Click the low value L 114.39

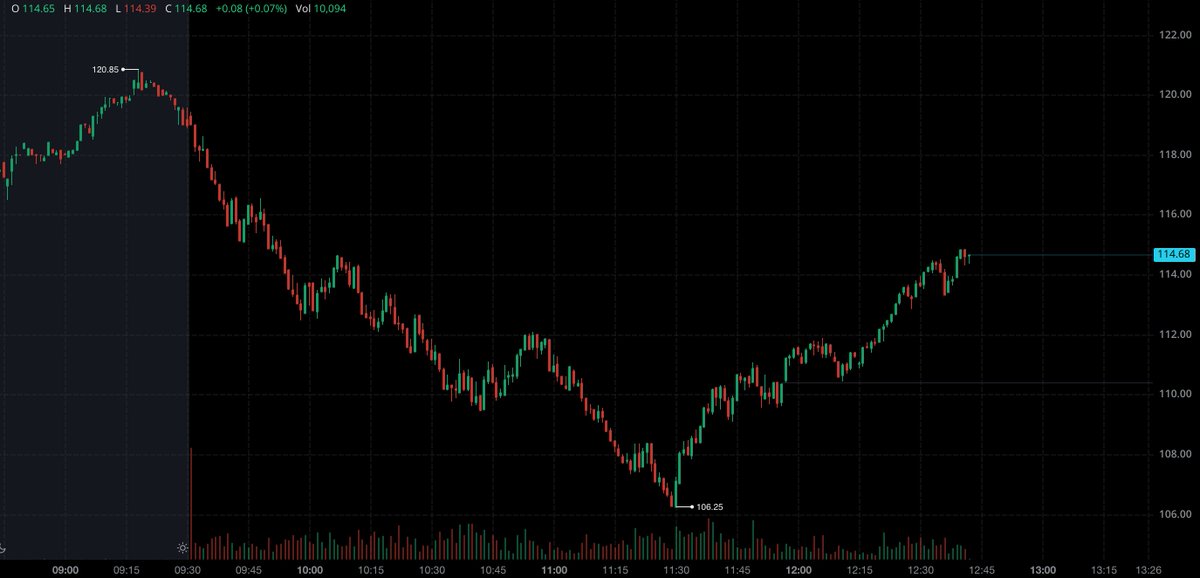(134, 9)
